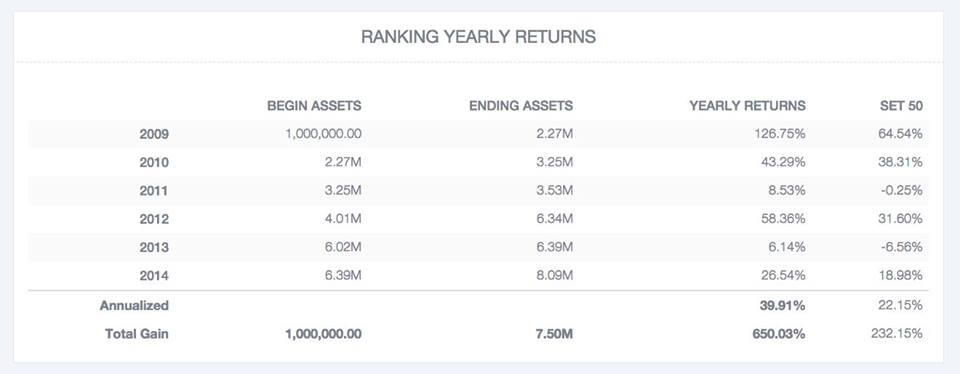960x374 pixels.
Task: Select the 2014 row label
Action: click(x=154, y=276)
